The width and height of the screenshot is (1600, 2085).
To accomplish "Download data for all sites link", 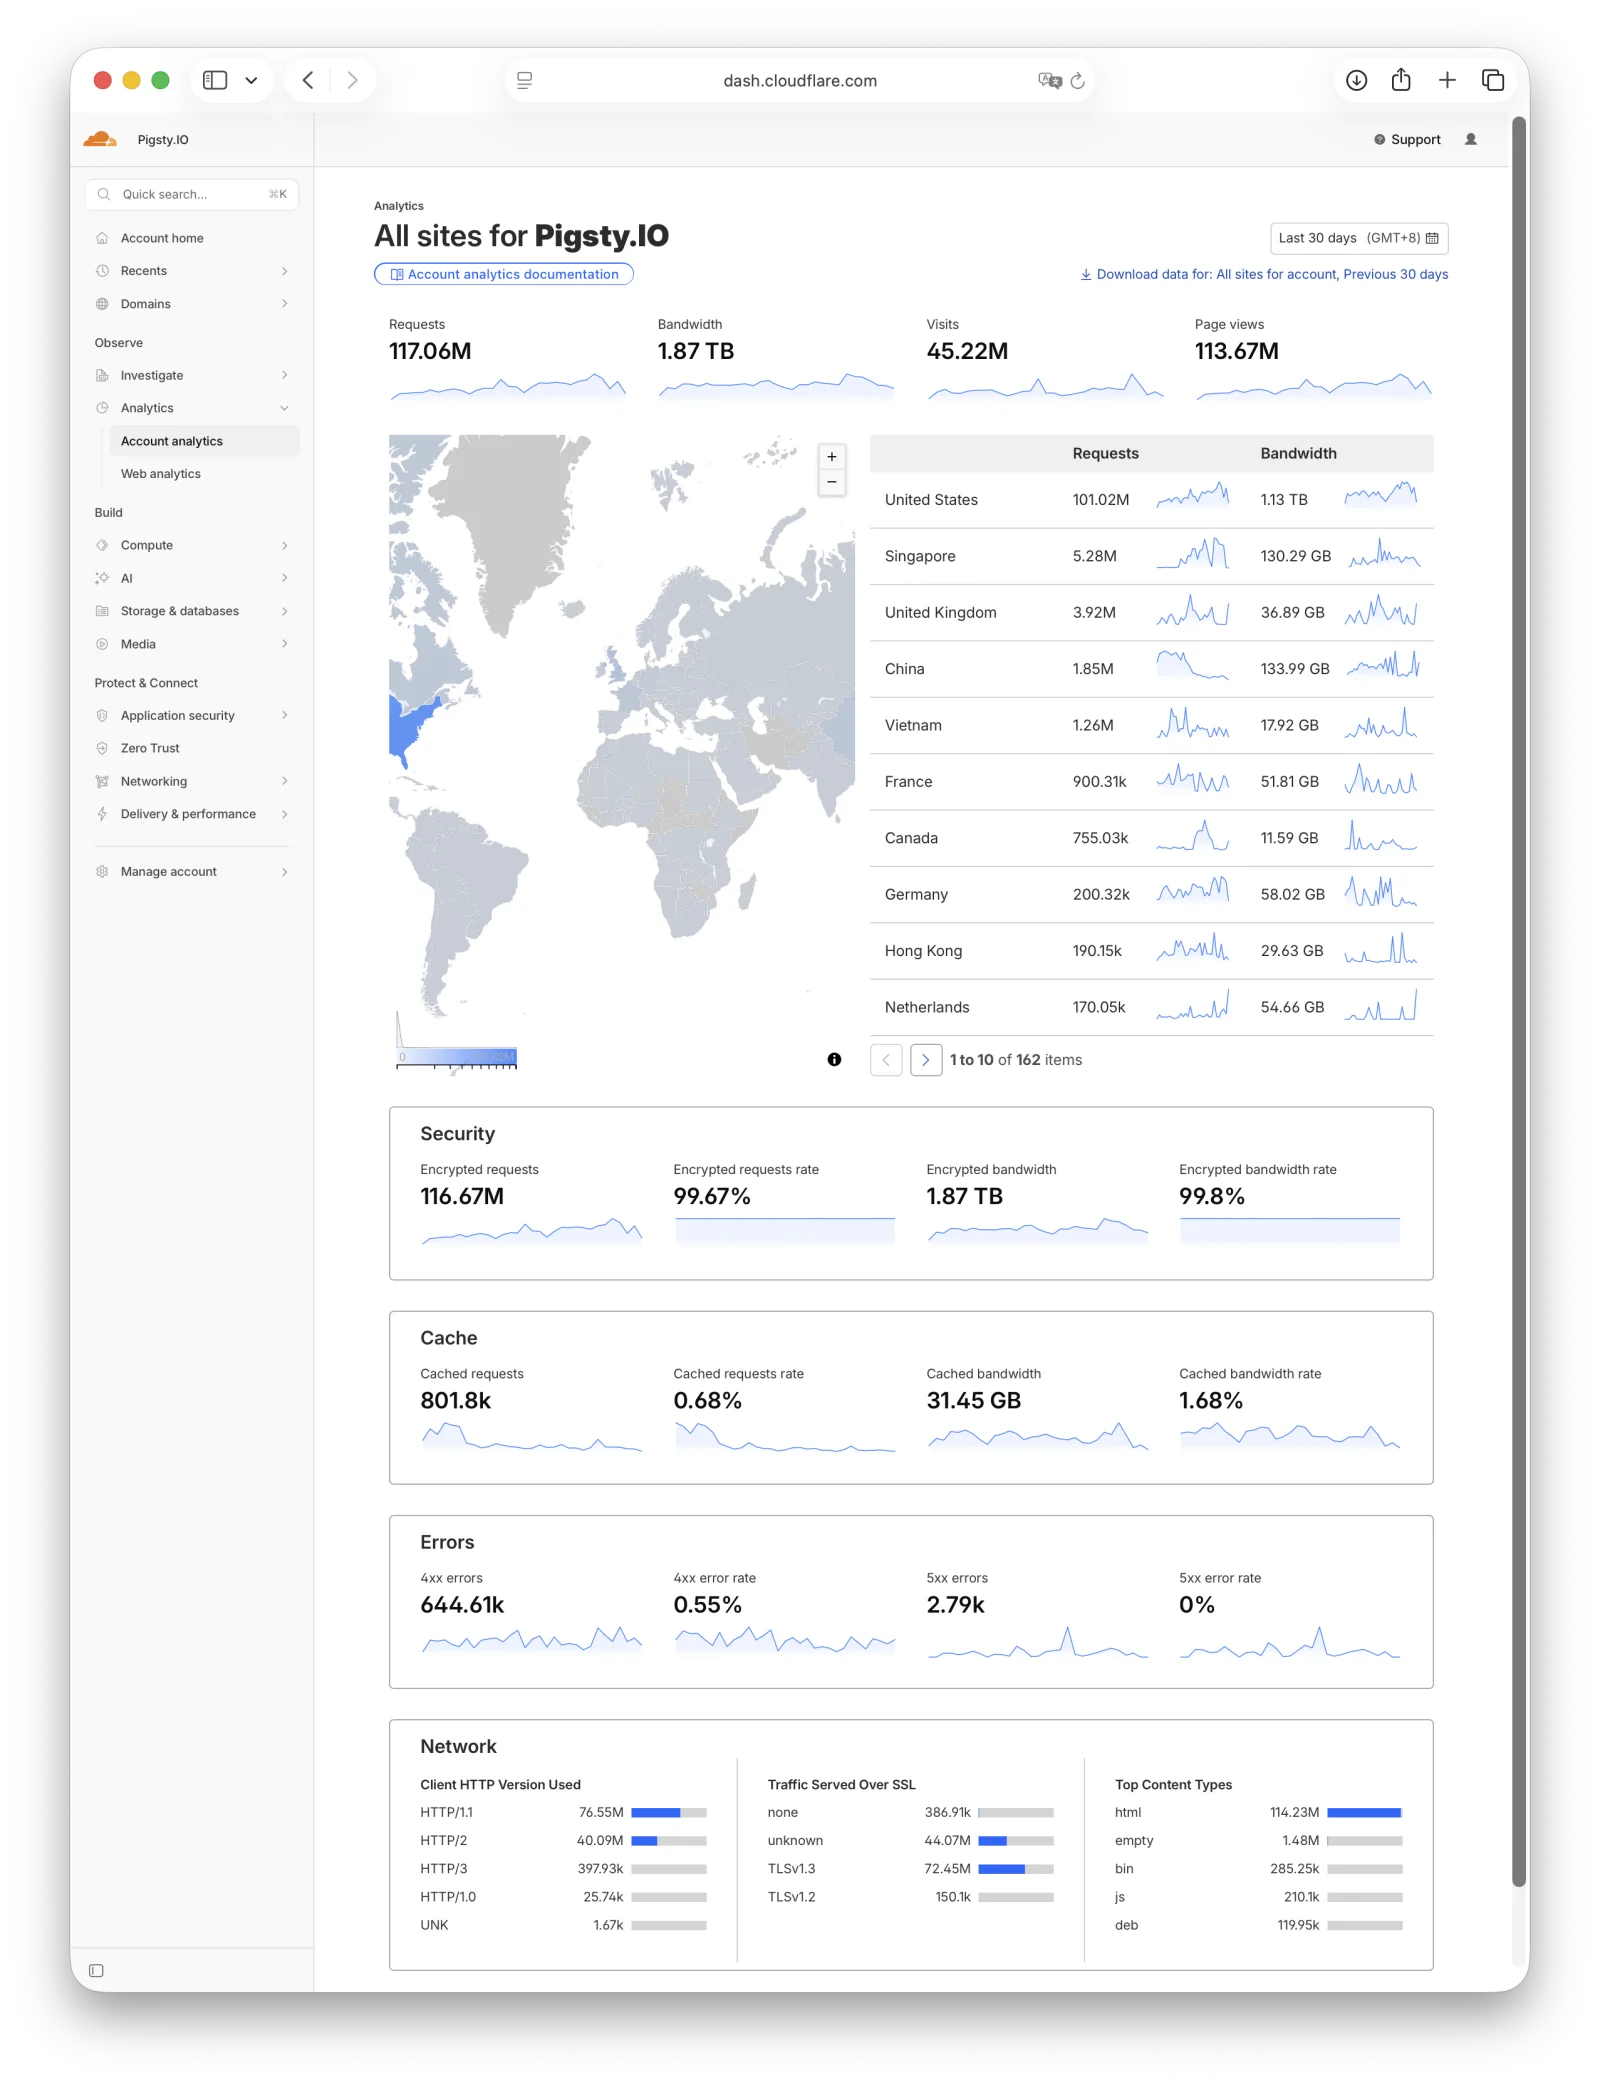I will 1264,274.
